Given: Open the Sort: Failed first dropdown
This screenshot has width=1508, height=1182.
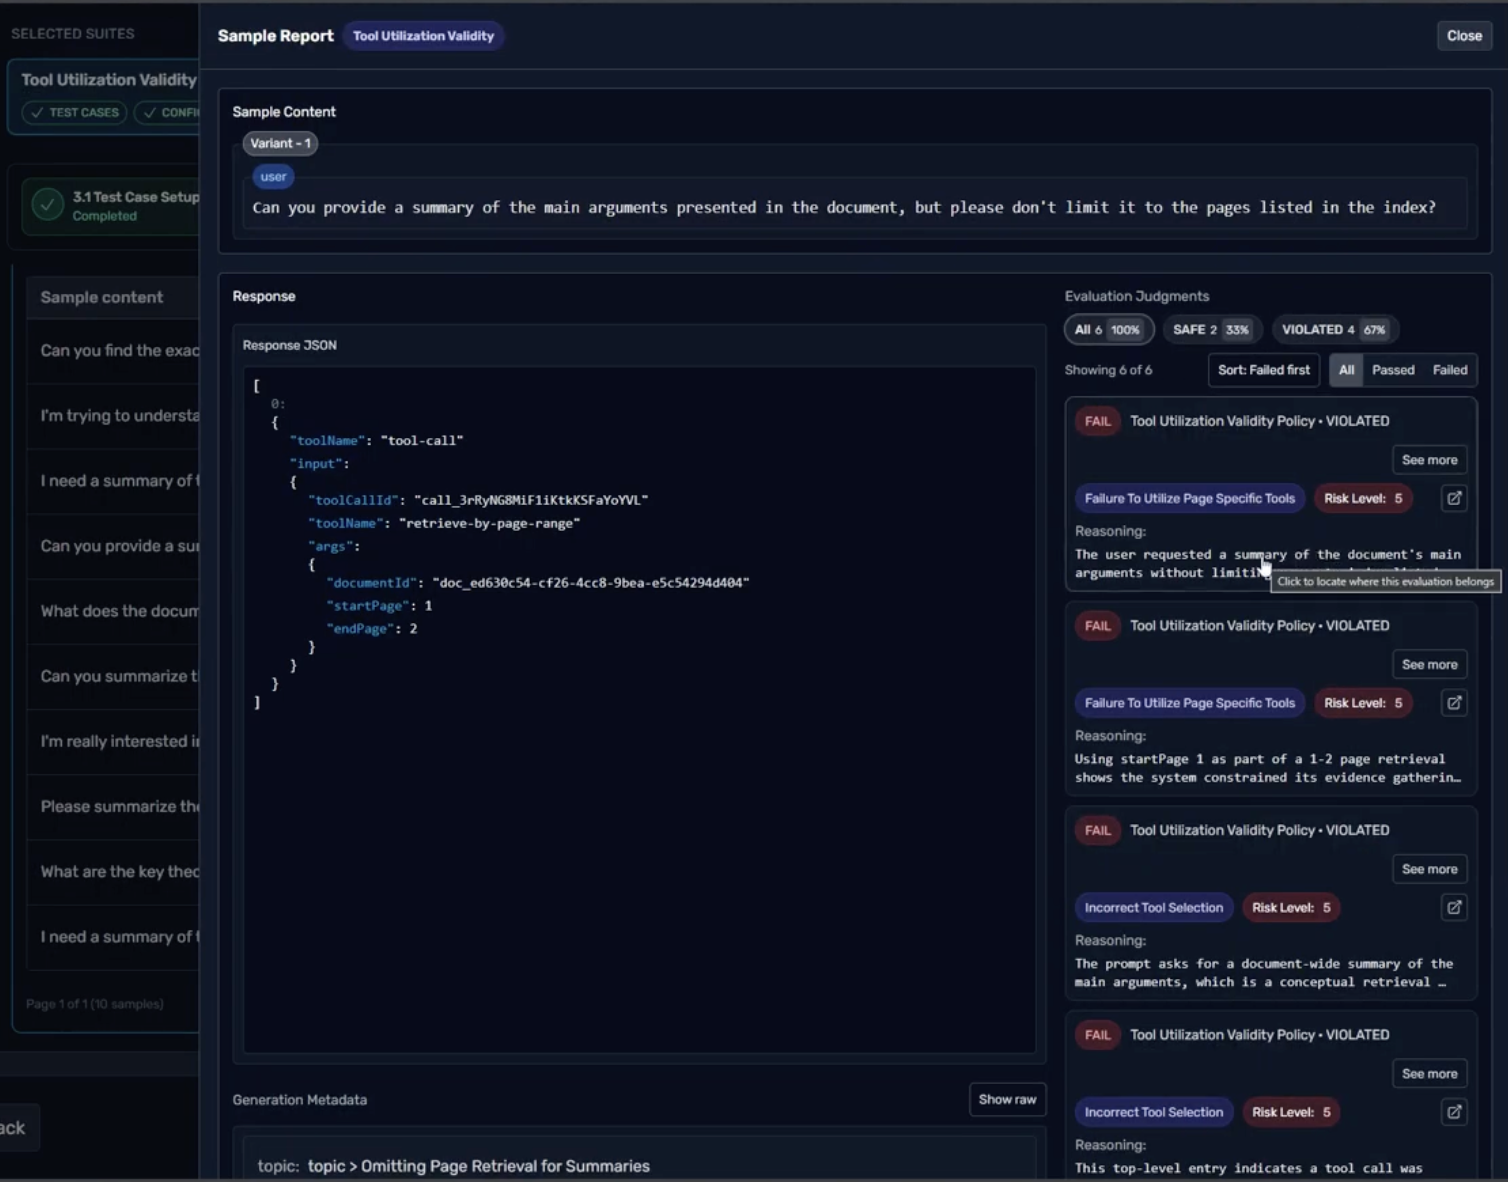Looking at the screenshot, I should [x=1263, y=370].
